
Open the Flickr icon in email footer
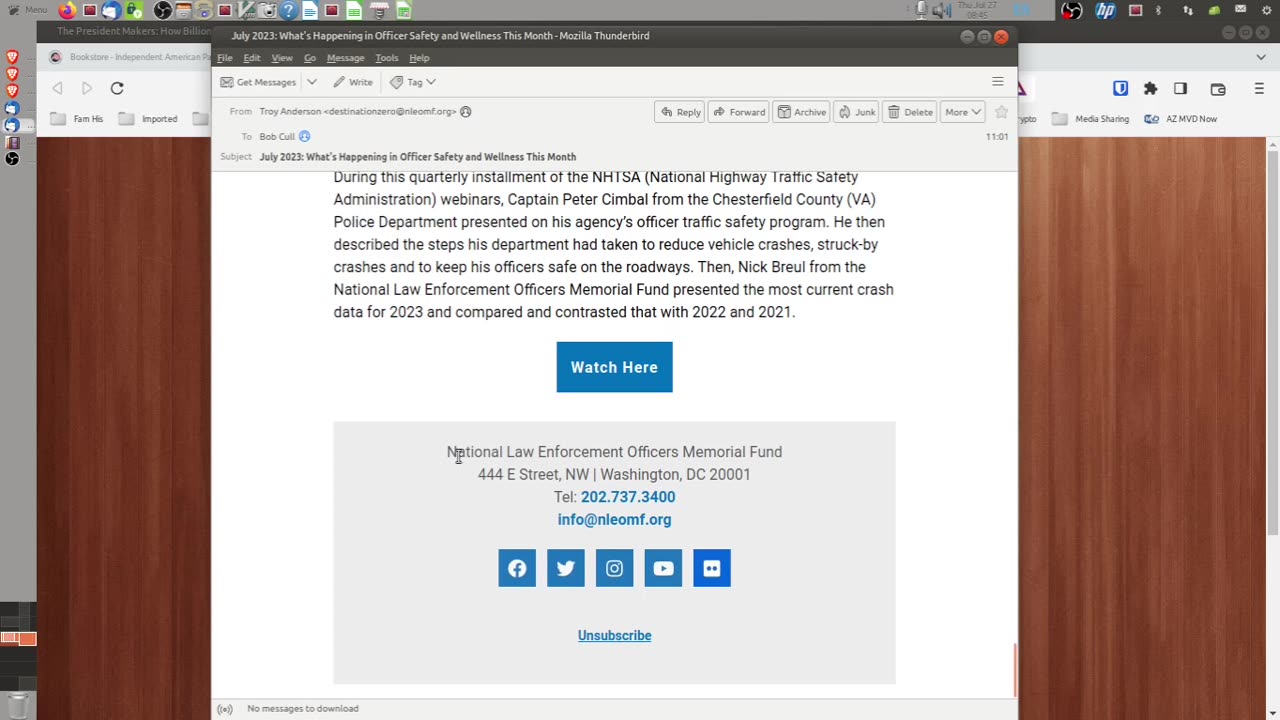(x=712, y=568)
